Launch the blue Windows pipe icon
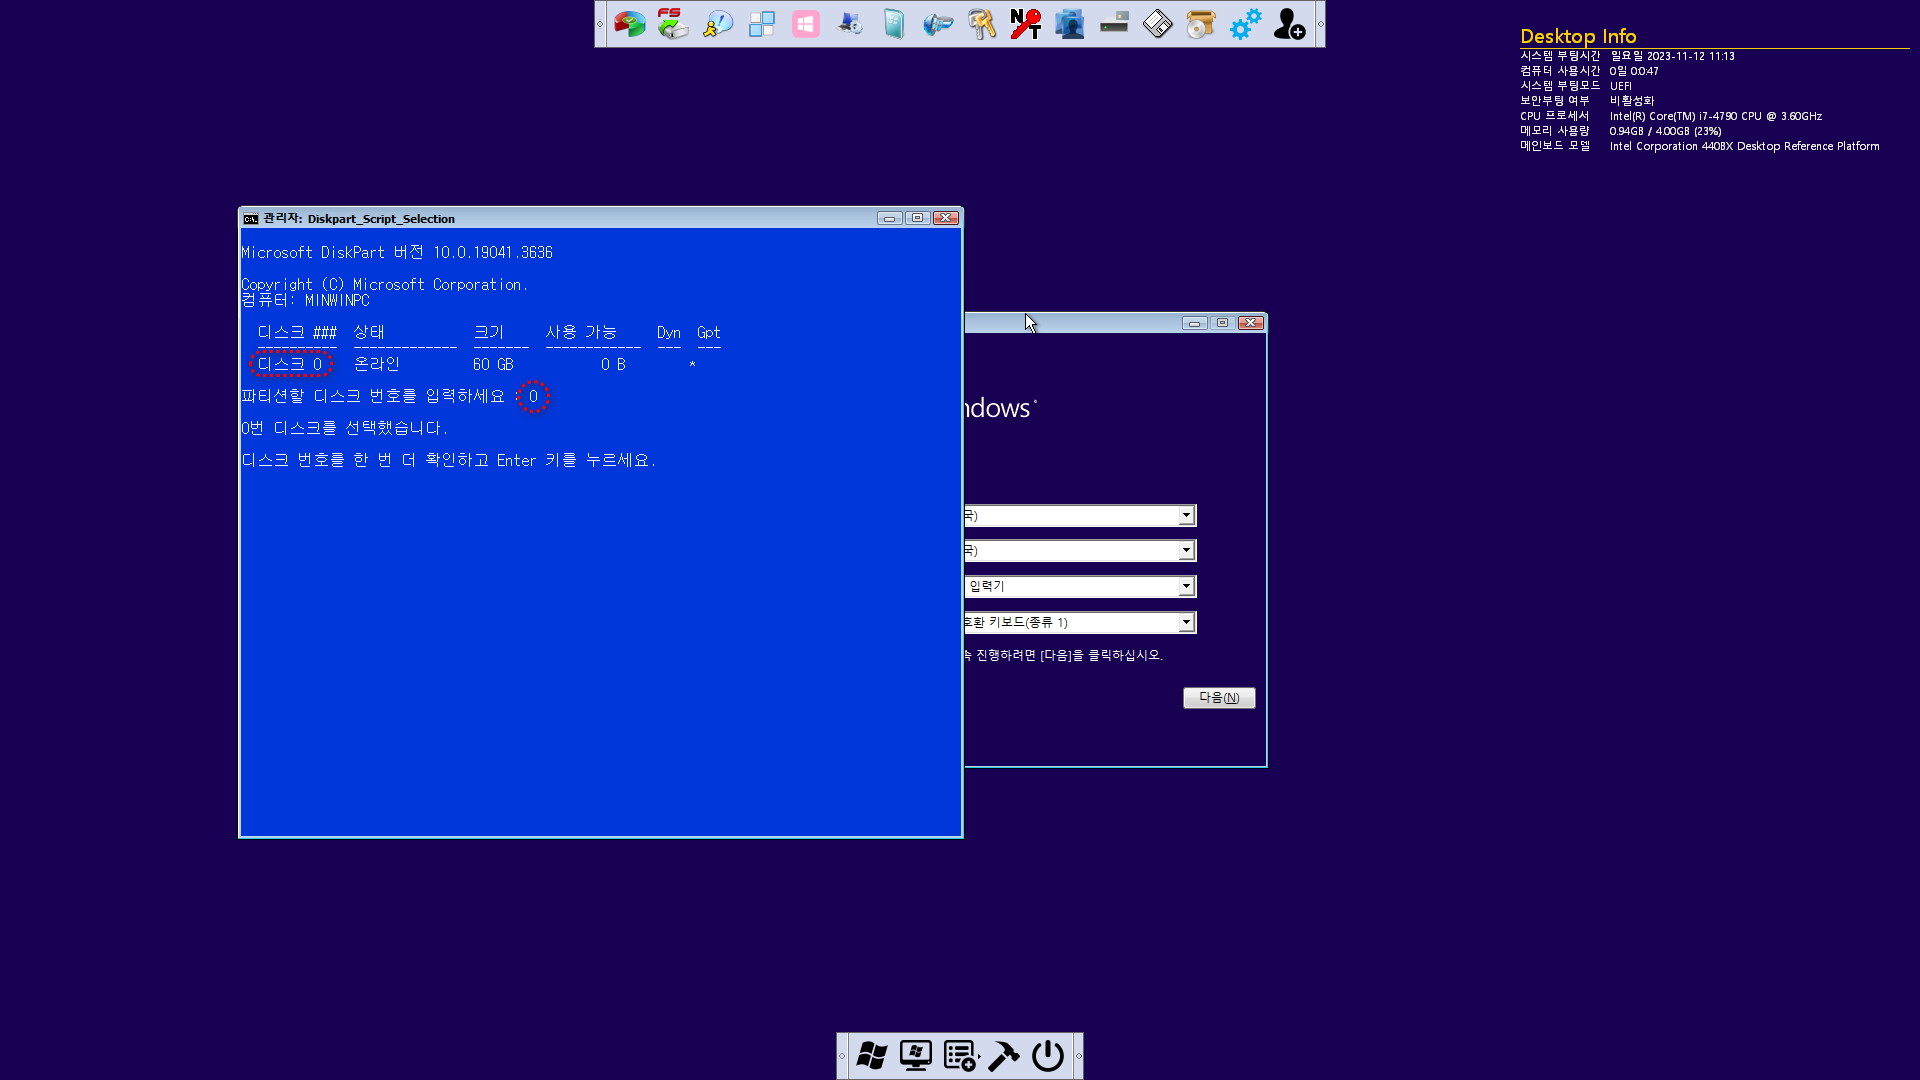 (938, 24)
